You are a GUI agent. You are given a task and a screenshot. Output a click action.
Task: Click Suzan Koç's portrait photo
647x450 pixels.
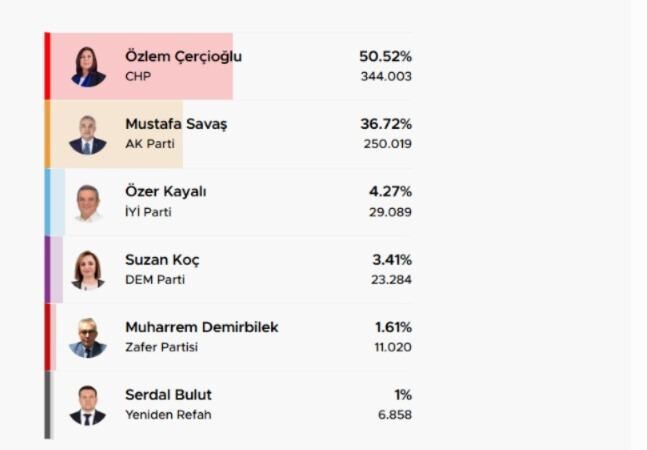(x=88, y=270)
